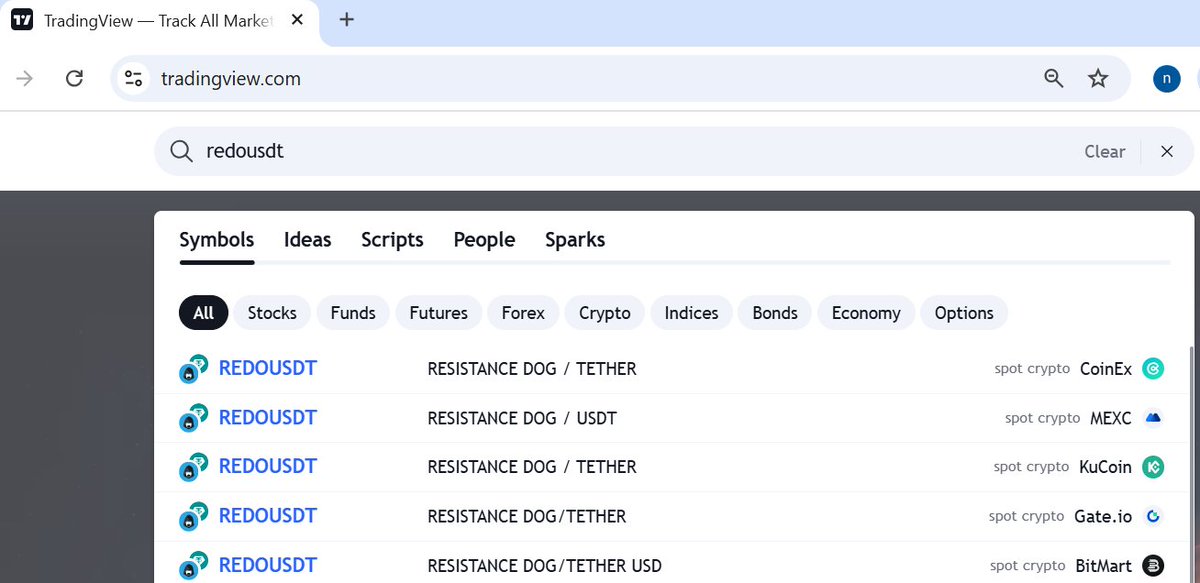1200x583 pixels.
Task: Filter results by Funds
Action: point(353,313)
